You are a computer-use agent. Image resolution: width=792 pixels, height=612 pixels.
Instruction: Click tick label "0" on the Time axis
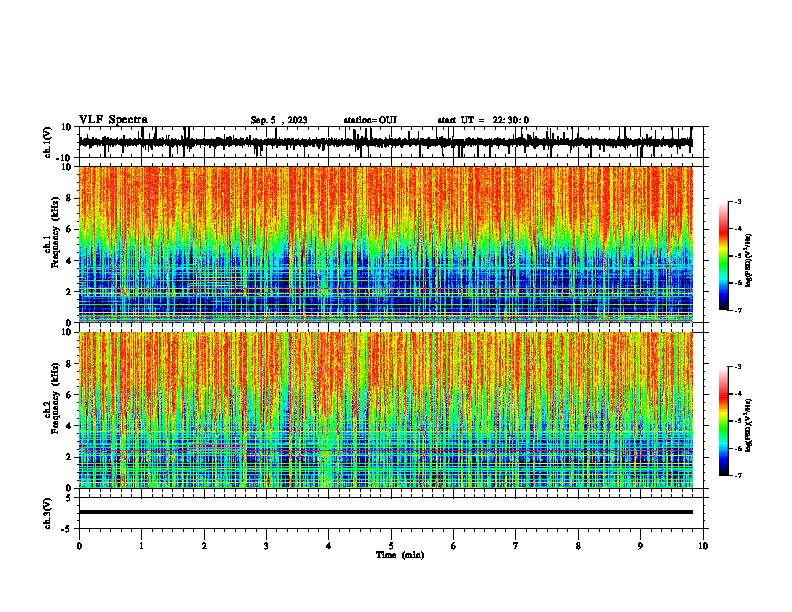[x=79, y=546]
